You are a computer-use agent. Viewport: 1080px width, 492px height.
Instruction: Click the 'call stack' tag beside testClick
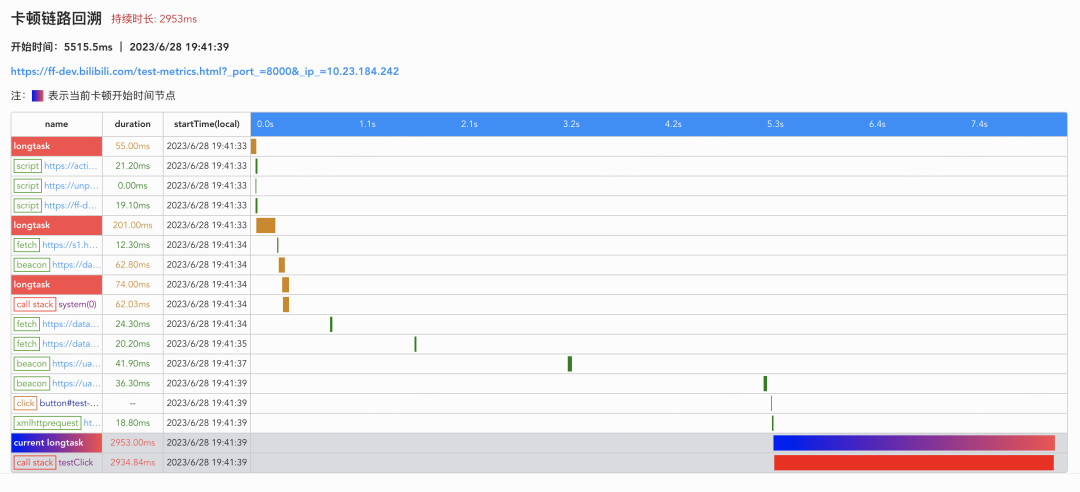tap(34, 462)
